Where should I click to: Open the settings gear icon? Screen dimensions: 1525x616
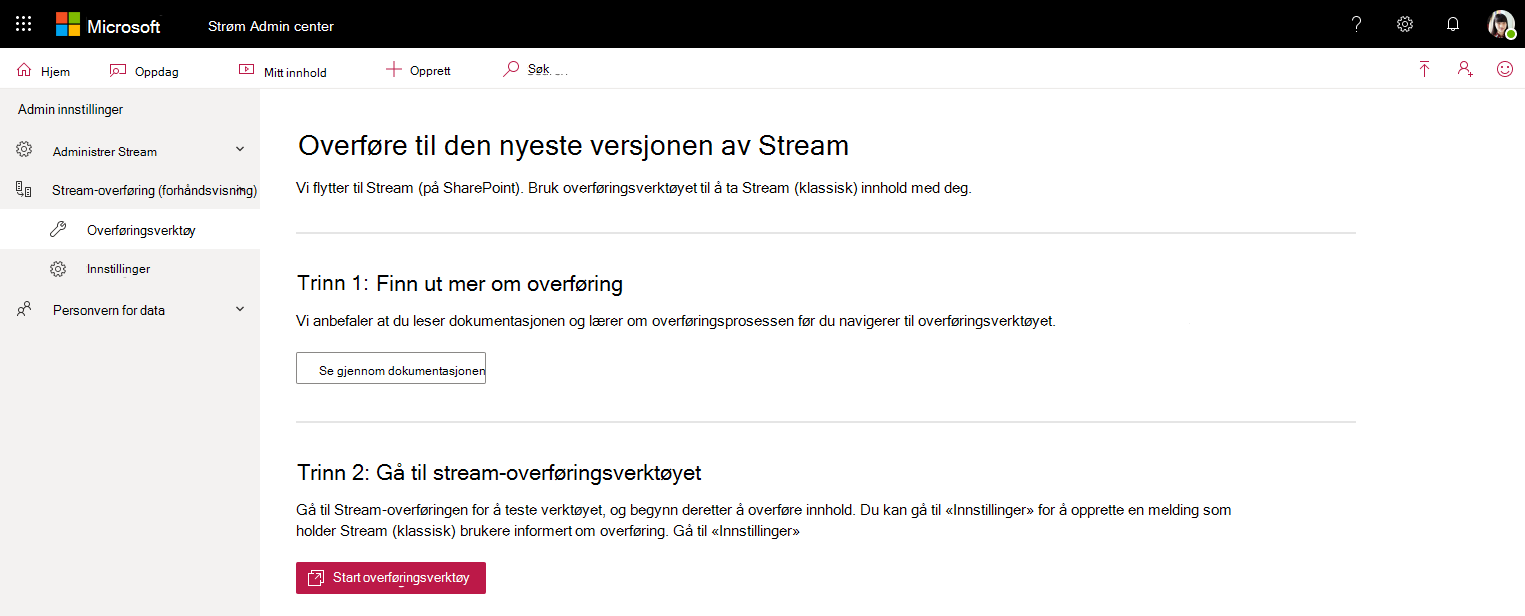click(1404, 23)
